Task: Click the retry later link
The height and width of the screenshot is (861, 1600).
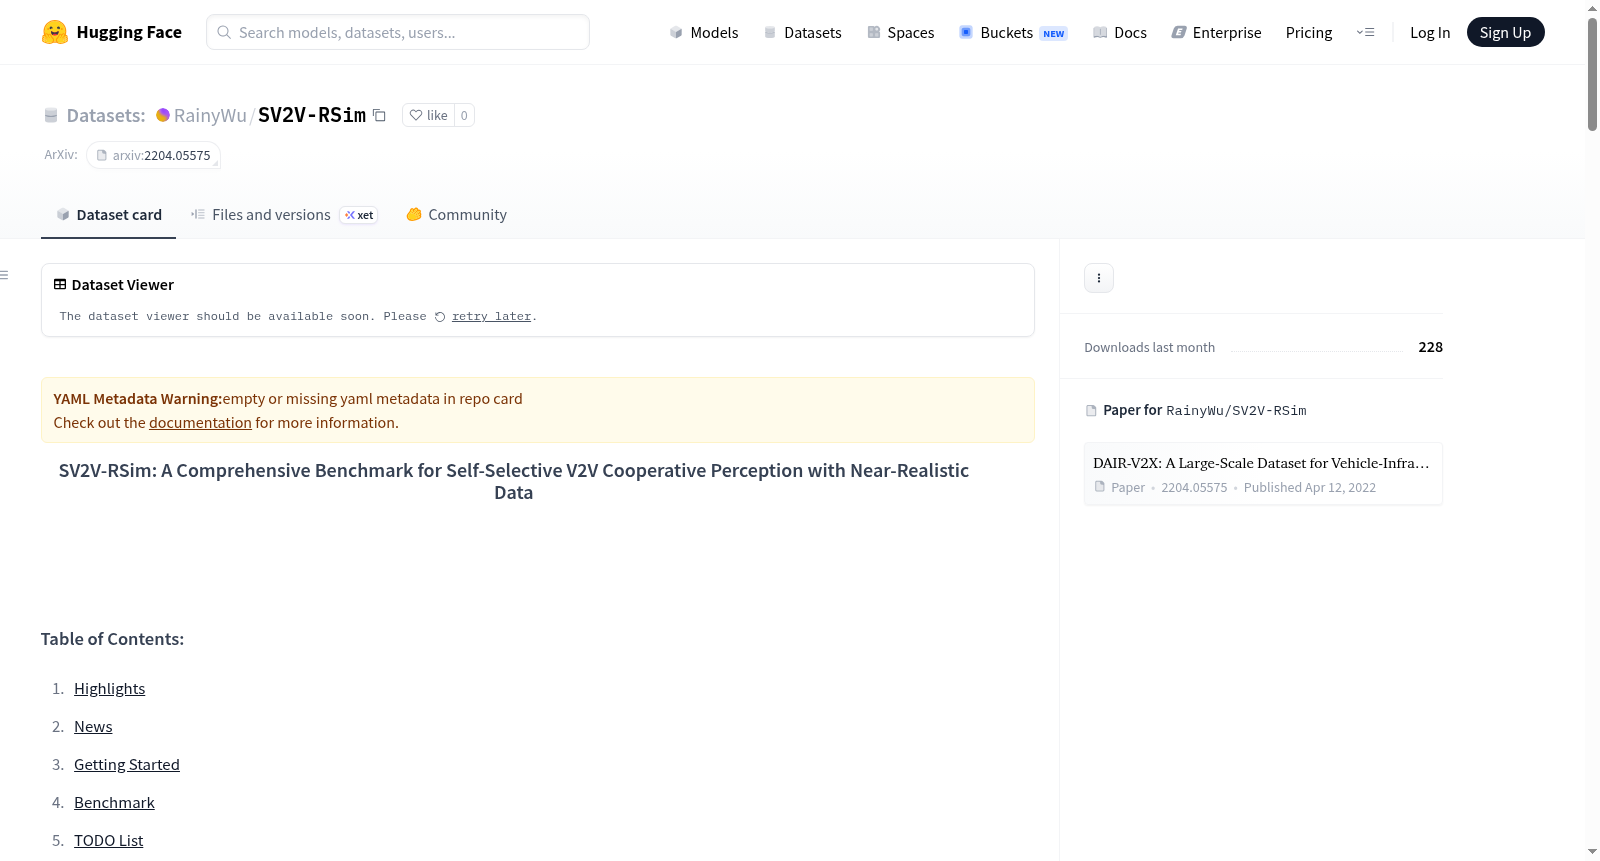Action: 491,316
